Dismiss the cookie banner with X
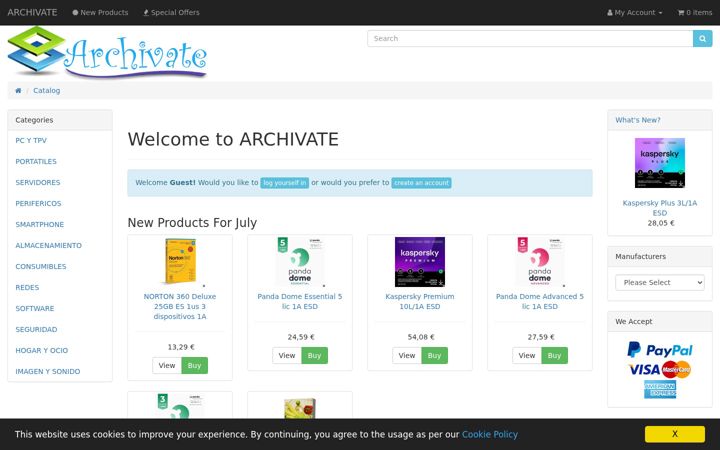 675,434
